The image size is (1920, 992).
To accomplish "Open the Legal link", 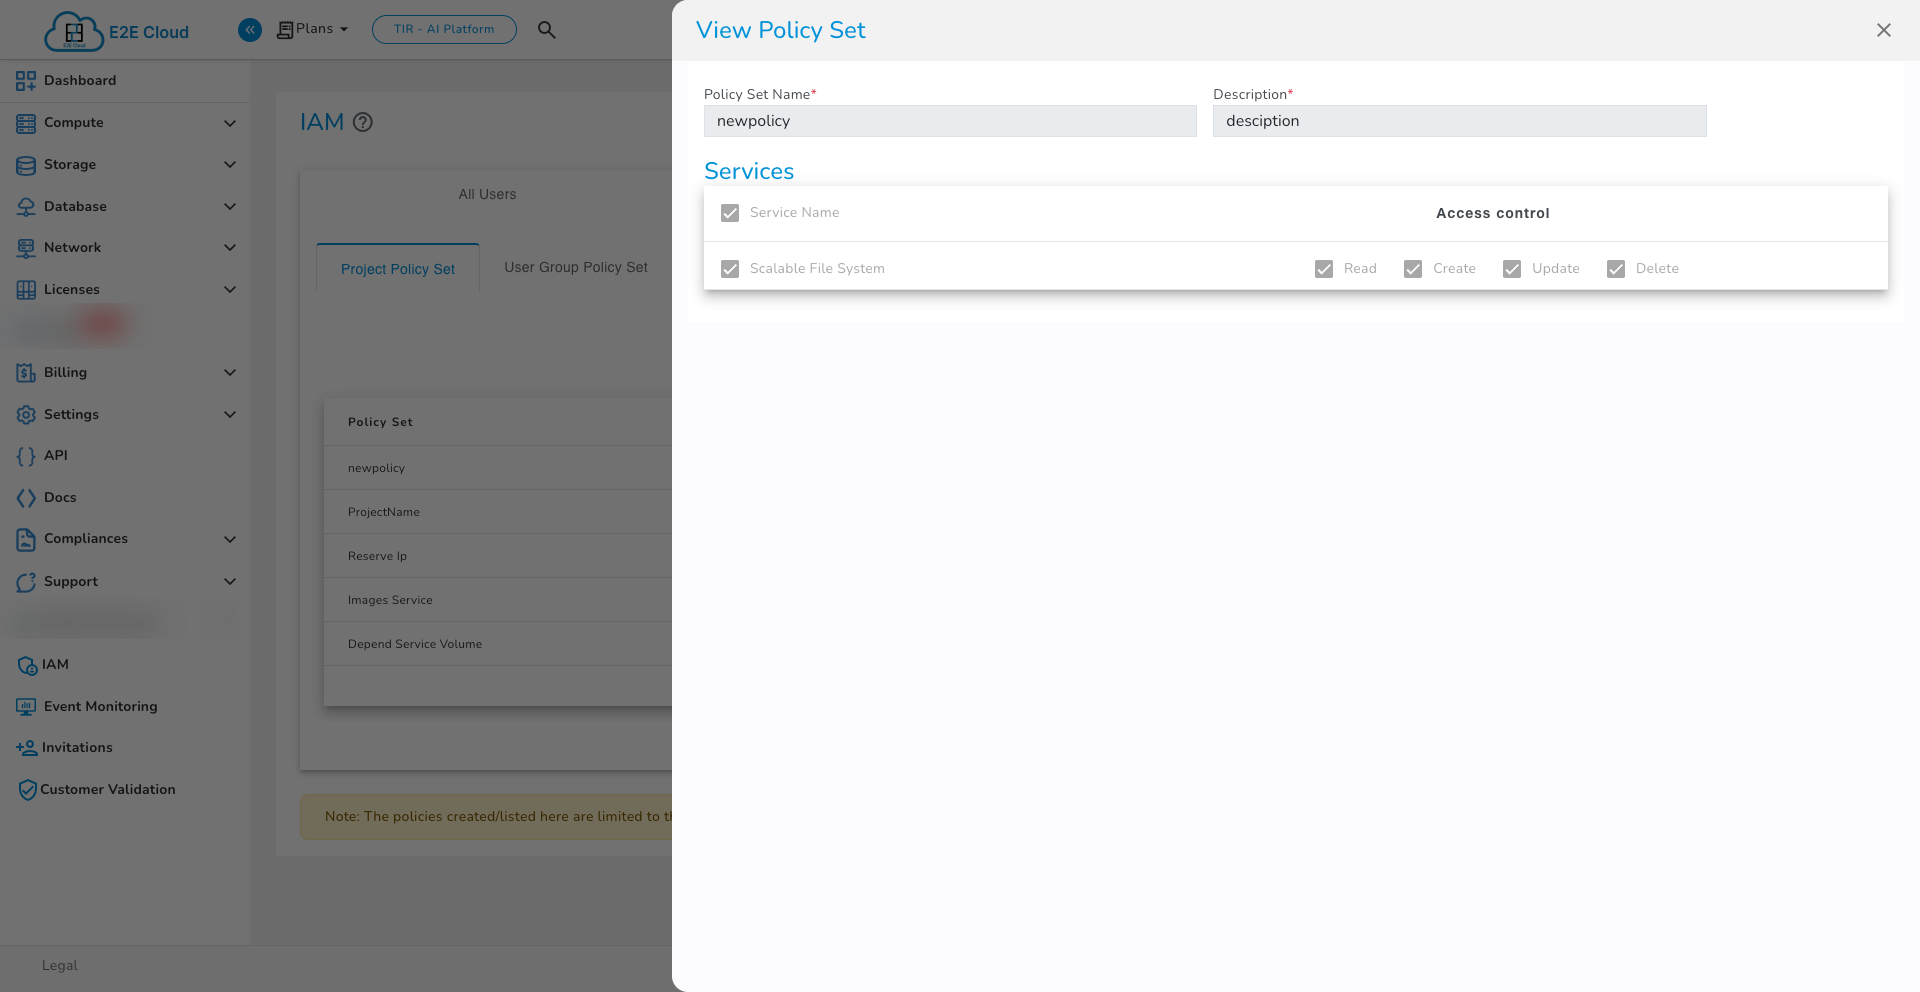I will [60, 966].
